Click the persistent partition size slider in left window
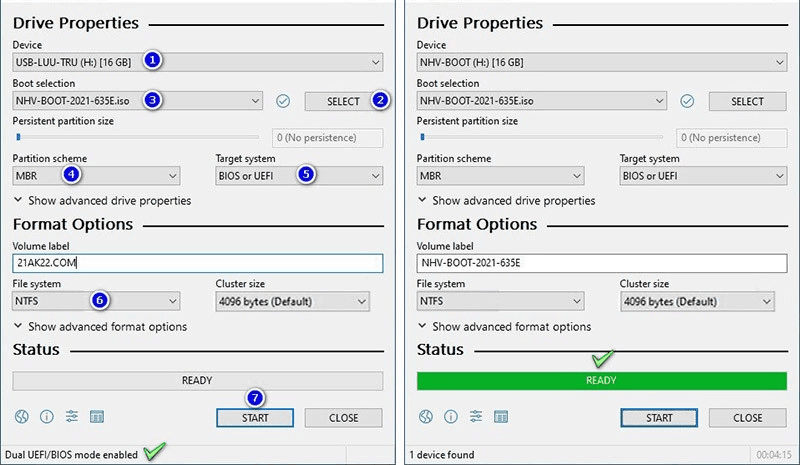 [x=136, y=137]
